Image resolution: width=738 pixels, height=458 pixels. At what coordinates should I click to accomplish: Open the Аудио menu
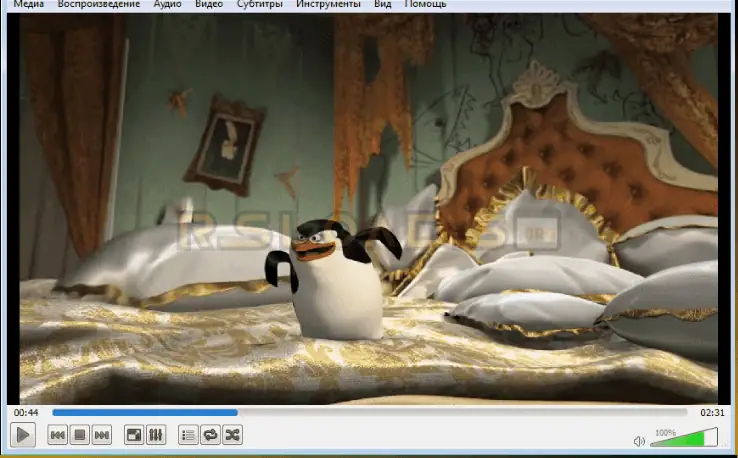coord(168,4)
